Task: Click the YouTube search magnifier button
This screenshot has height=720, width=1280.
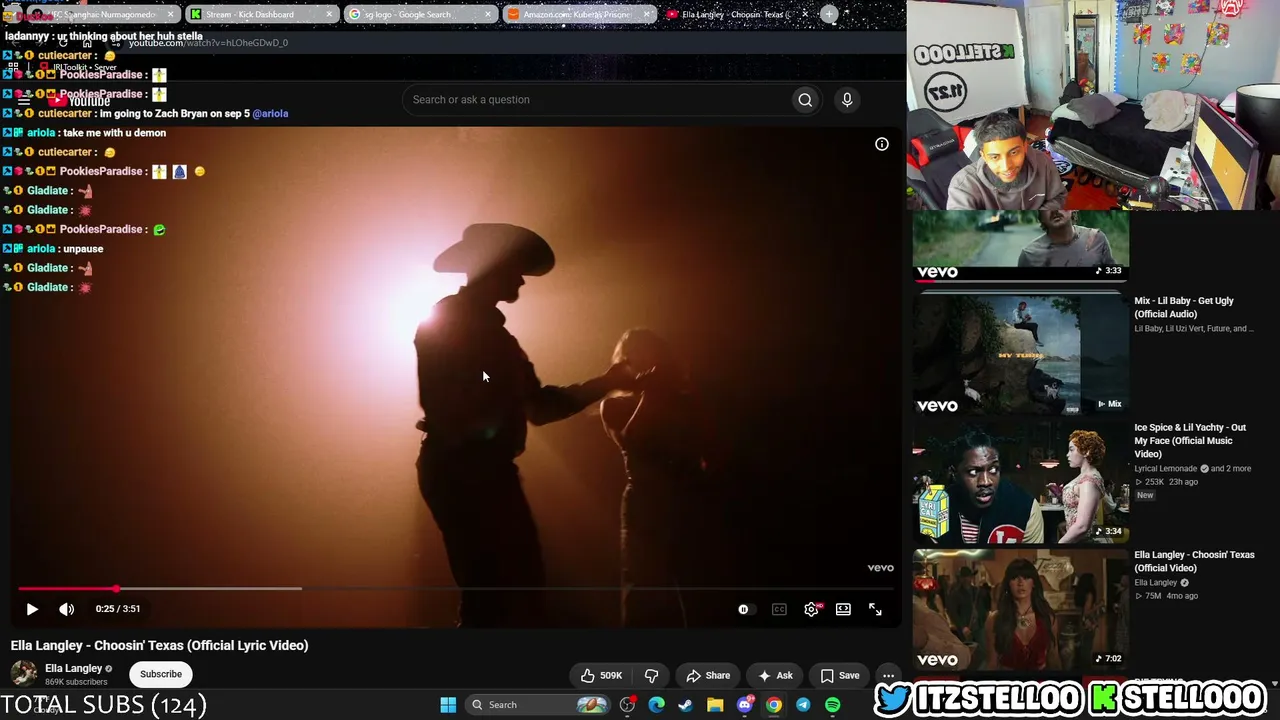Action: click(x=805, y=100)
